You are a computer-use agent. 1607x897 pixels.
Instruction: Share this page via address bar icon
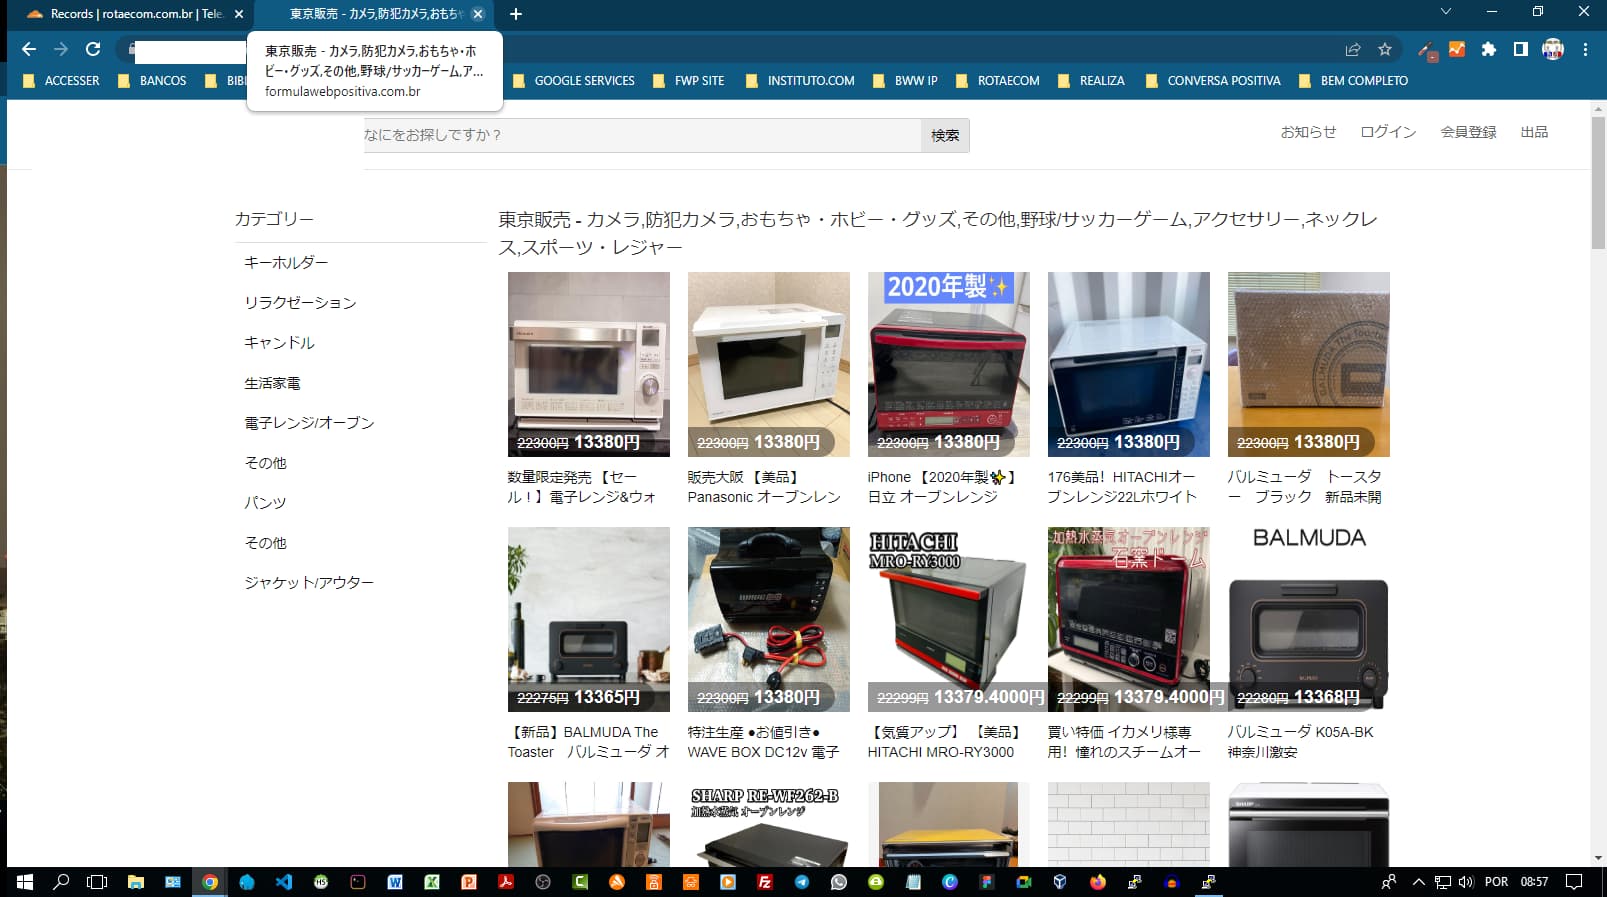pyautogui.click(x=1353, y=49)
